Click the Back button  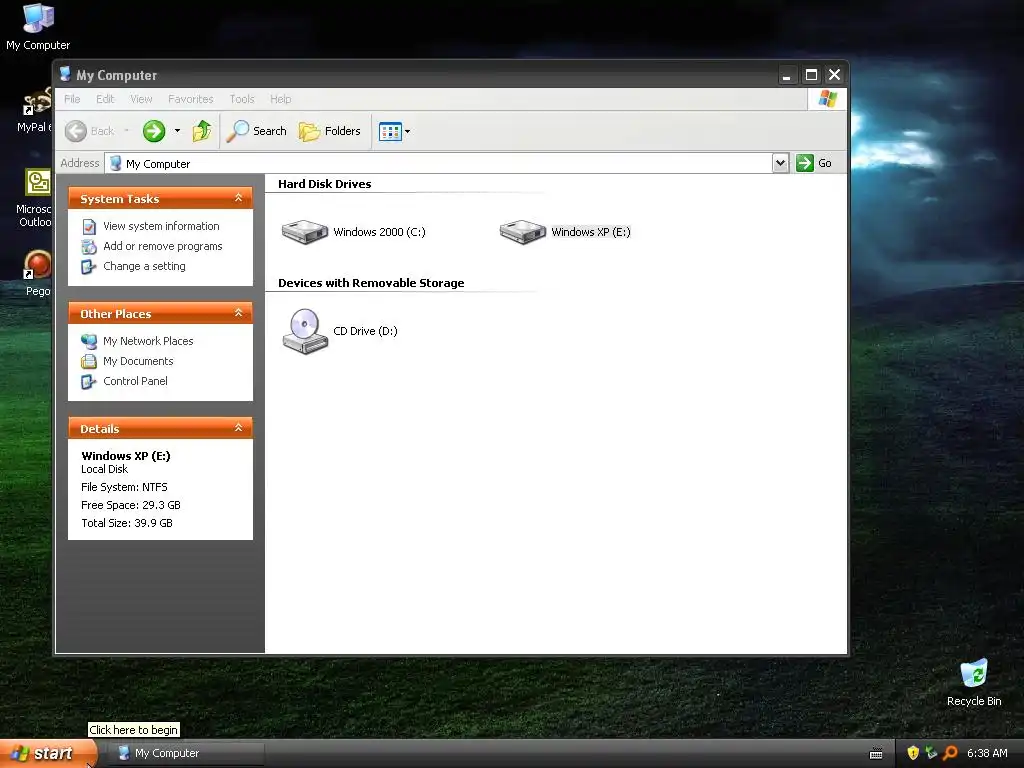(x=90, y=131)
